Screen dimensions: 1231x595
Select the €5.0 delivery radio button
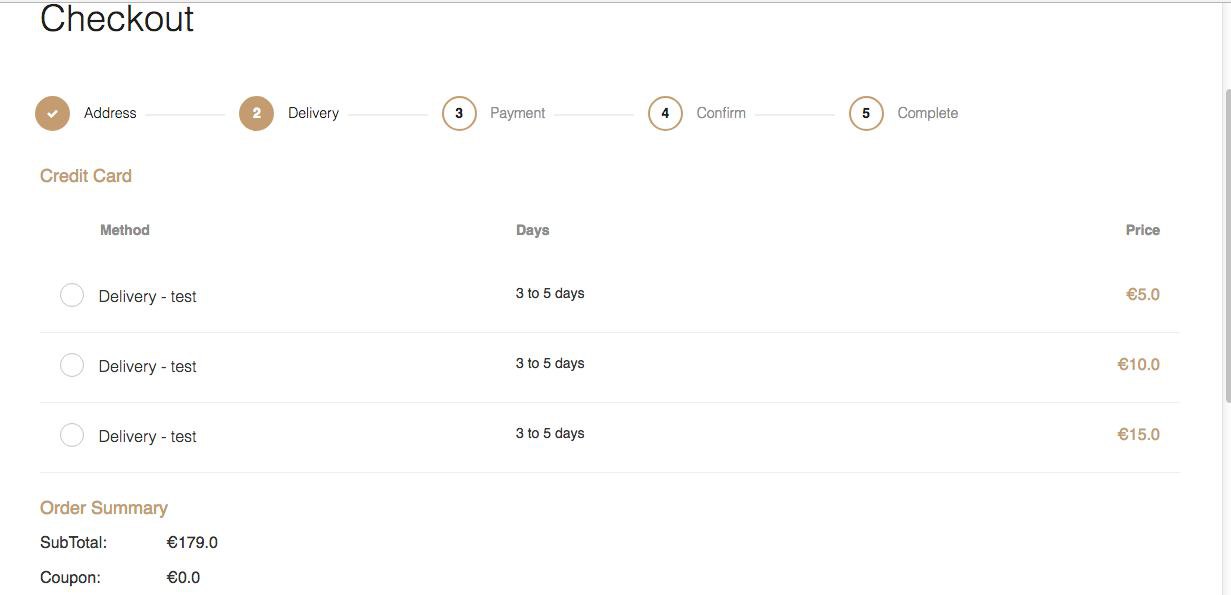click(72, 295)
